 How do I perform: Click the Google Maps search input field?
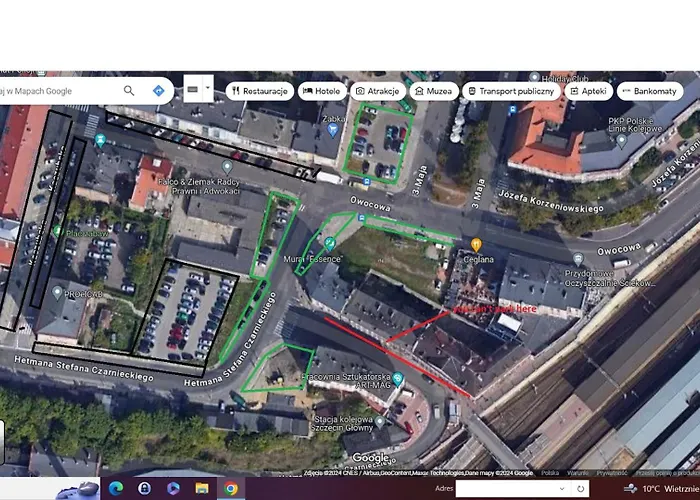pyautogui.click(x=60, y=91)
